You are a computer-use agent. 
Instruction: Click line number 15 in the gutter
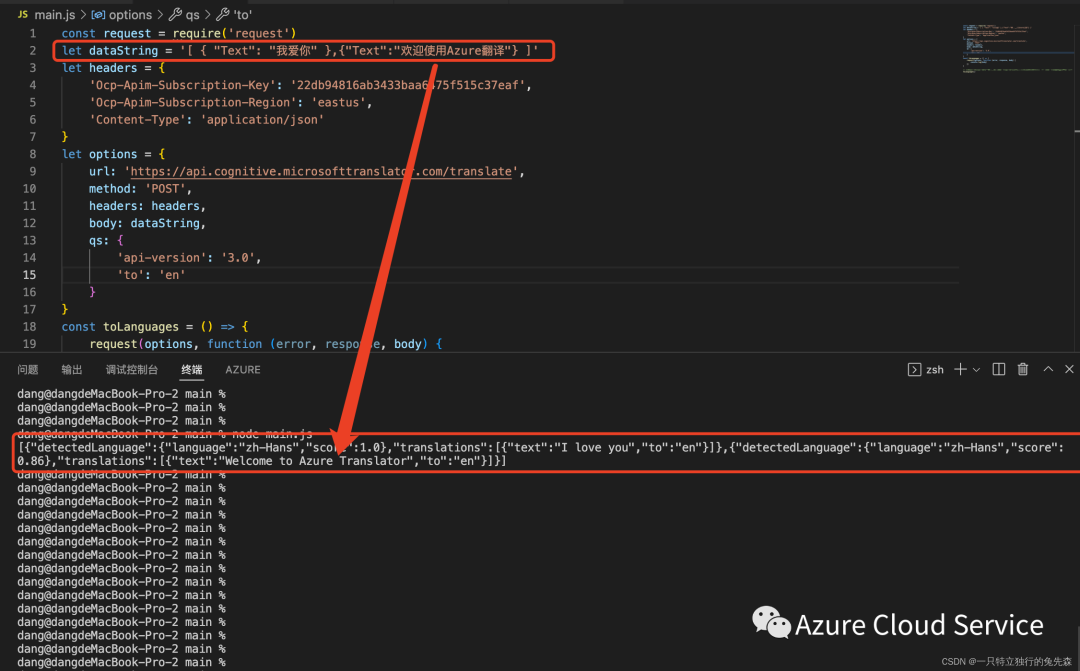click(x=29, y=275)
